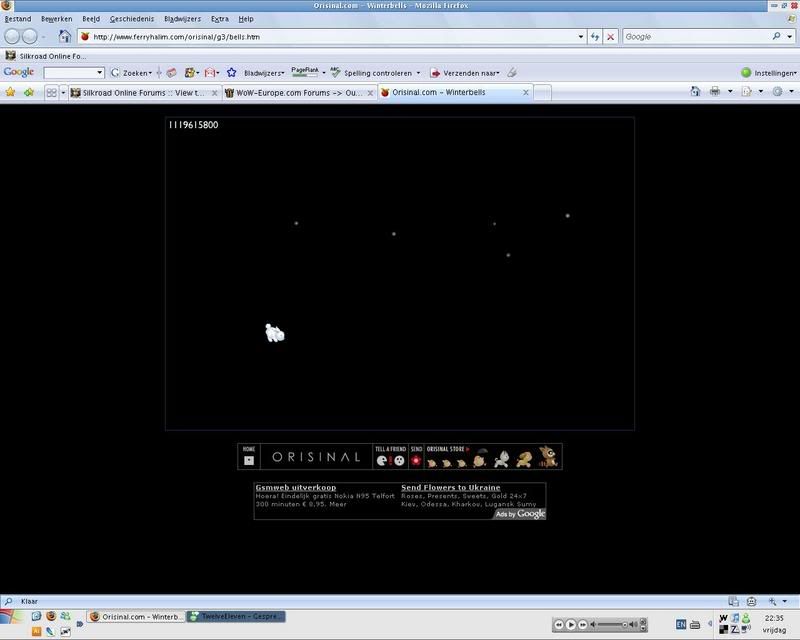Go to the browser Home page icon
This screenshot has height=640, width=800.
[x=64, y=36]
